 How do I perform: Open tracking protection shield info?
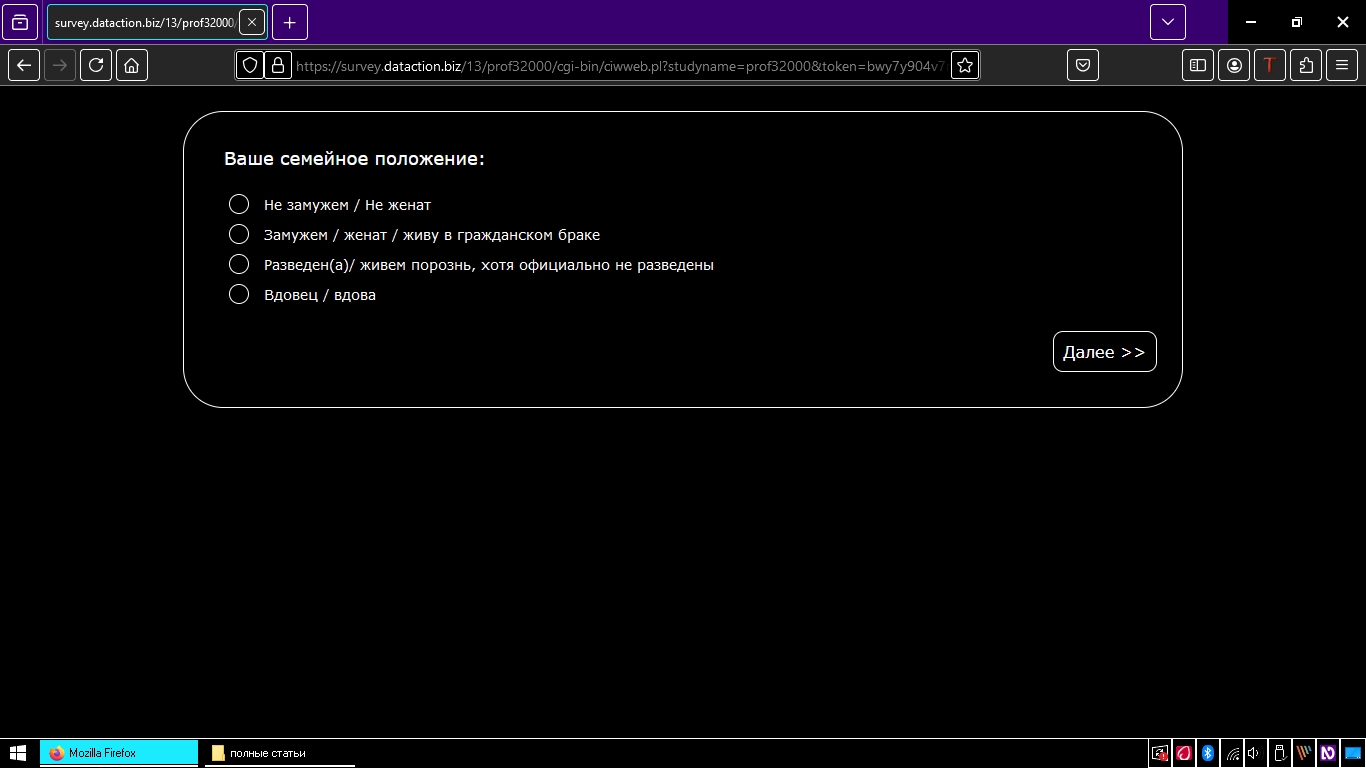pos(250,65)
